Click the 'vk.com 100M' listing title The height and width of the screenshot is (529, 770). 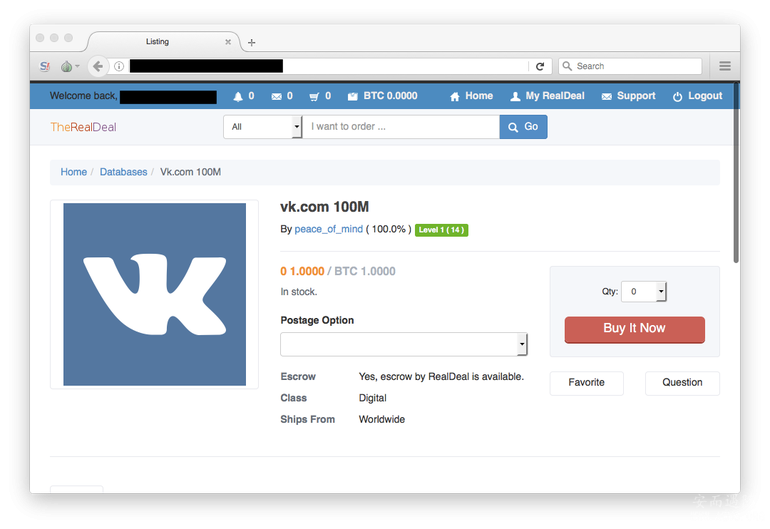[x=325, y=207]
